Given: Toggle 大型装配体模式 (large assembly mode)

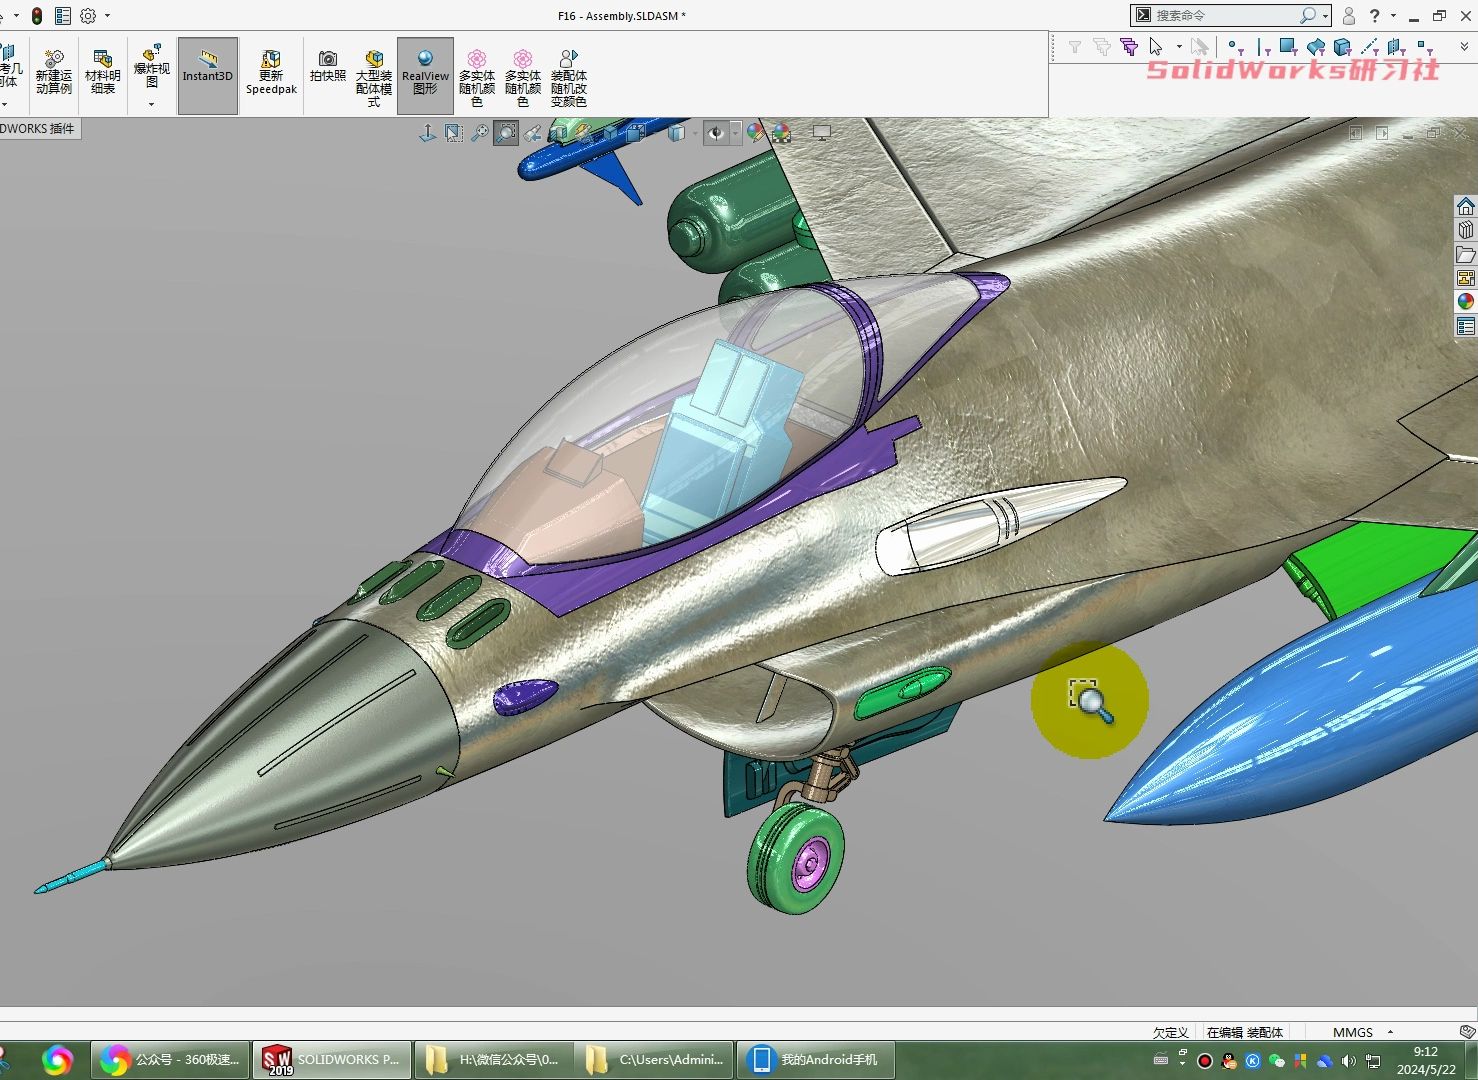Looking at the screenshot, I should (373, 79).
